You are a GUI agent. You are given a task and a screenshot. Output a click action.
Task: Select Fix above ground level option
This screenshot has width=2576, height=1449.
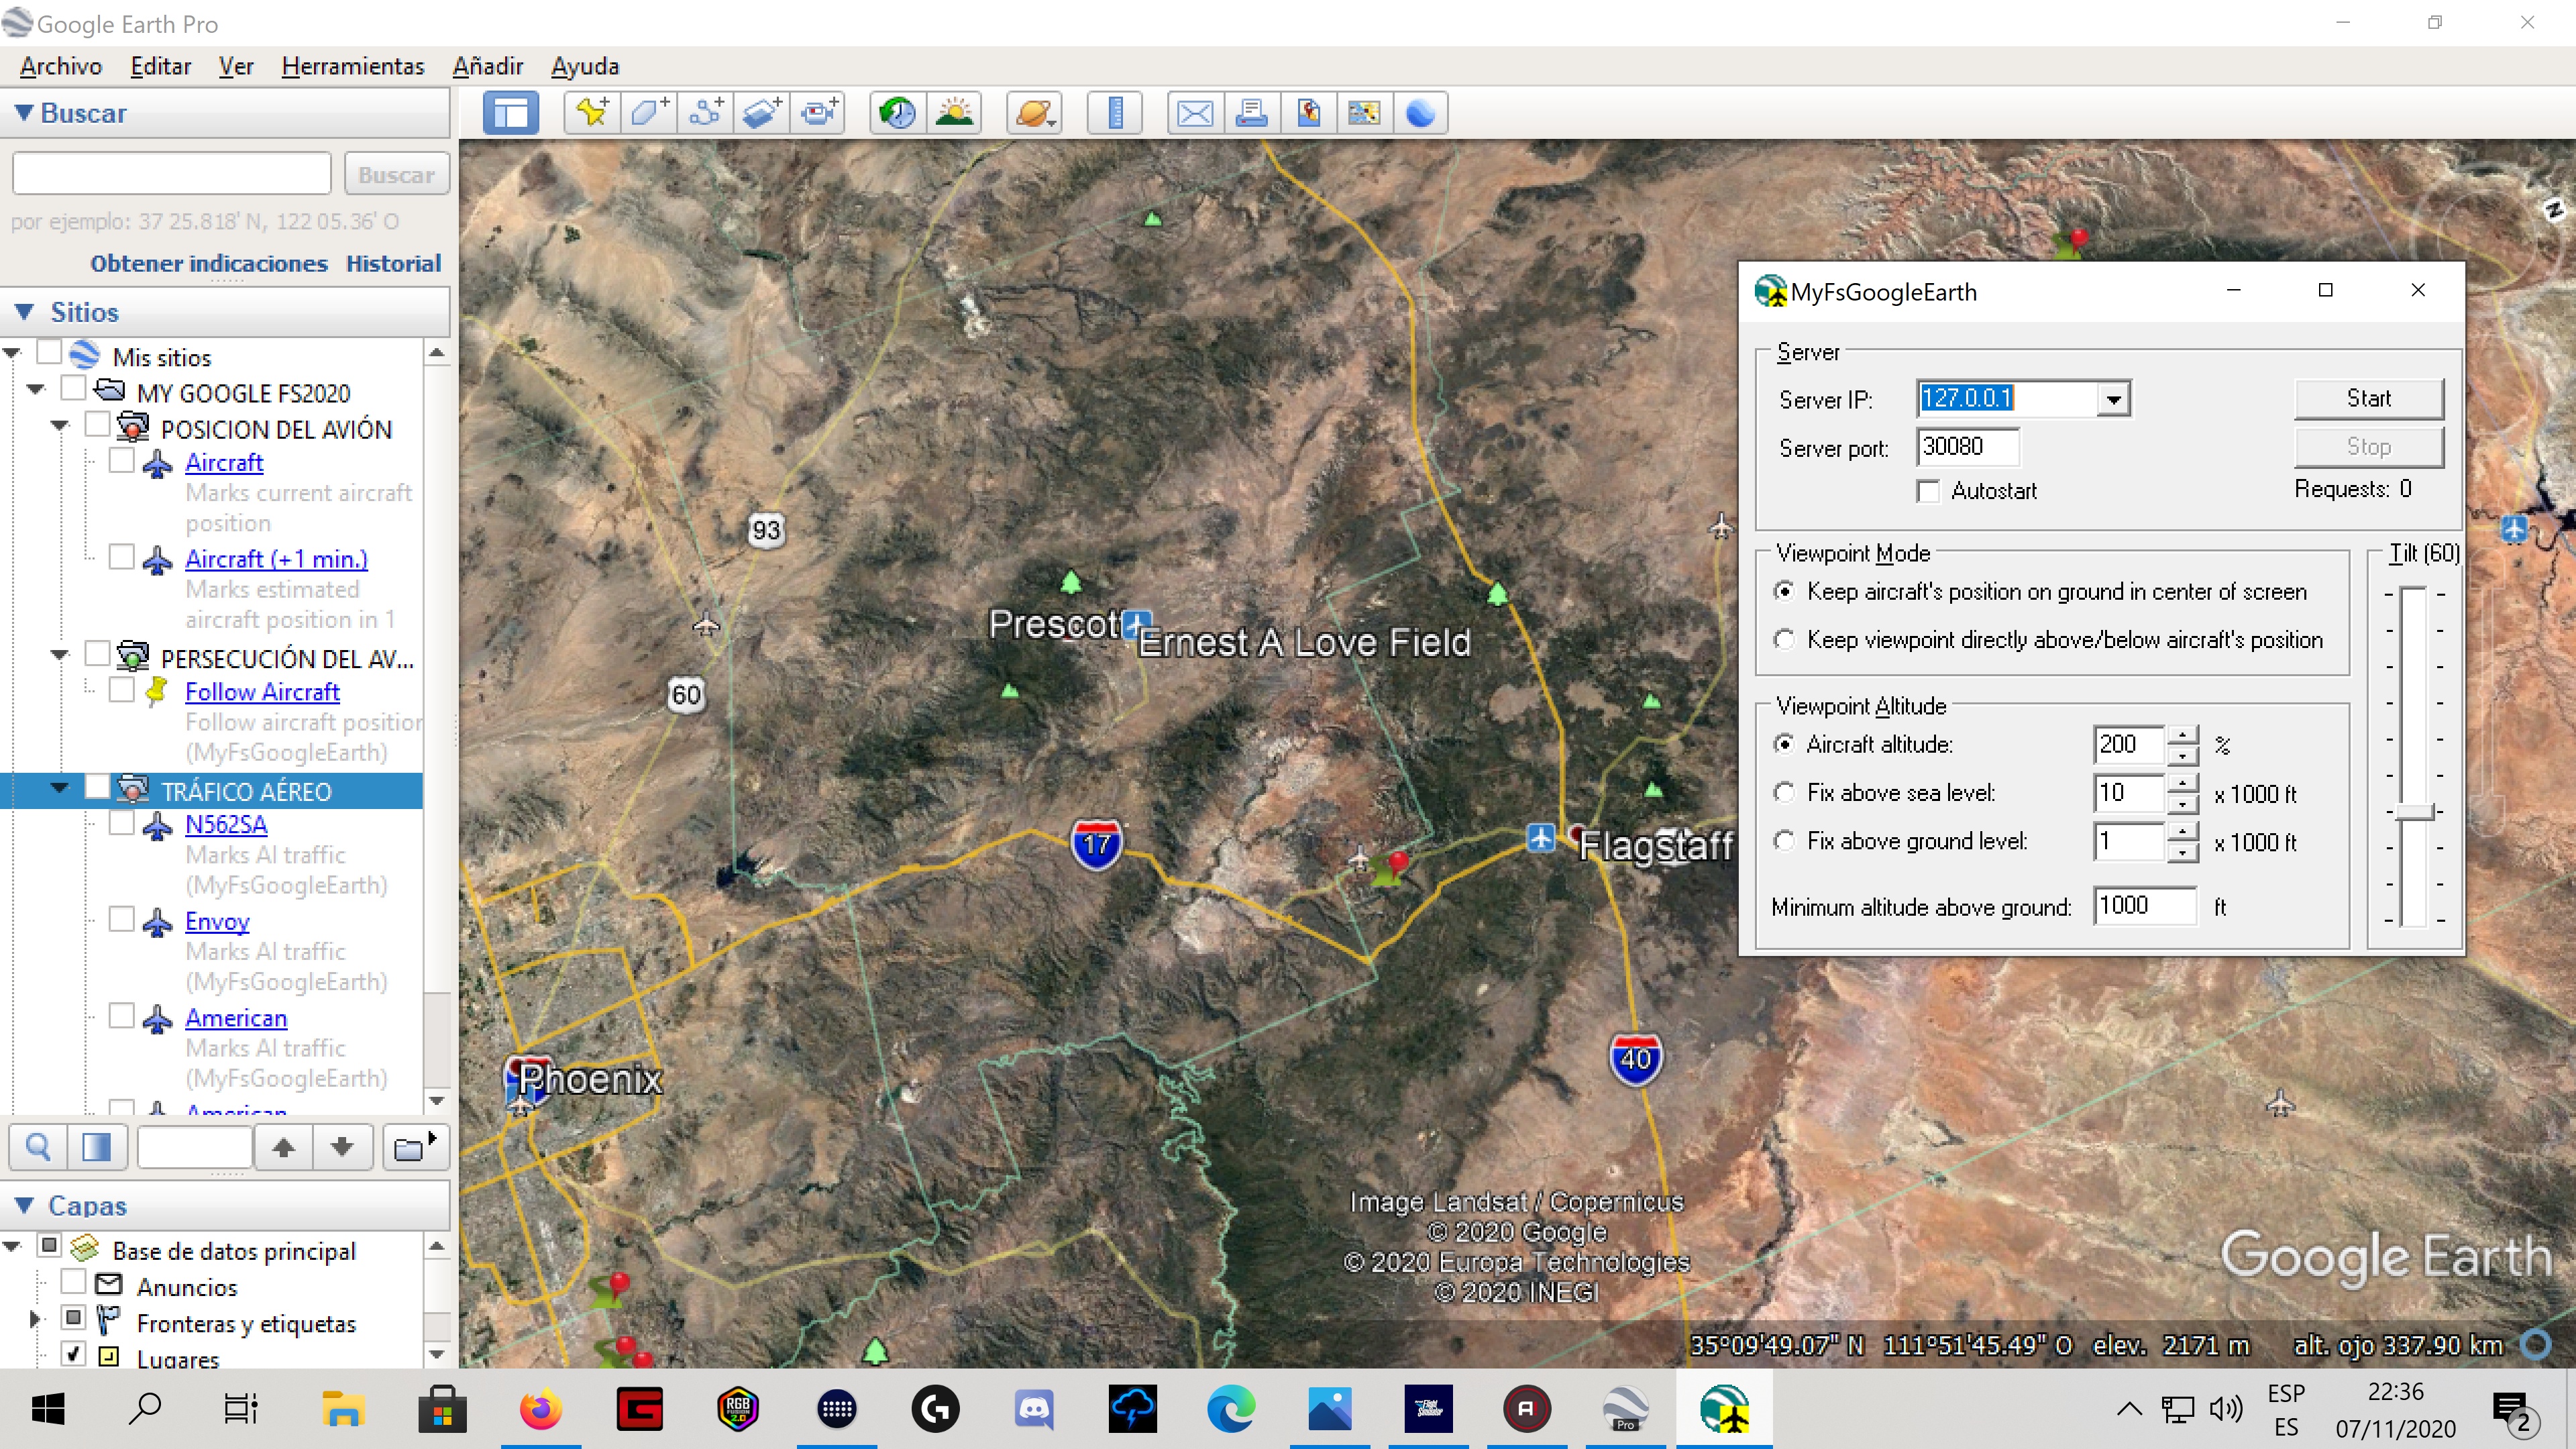1784,841
